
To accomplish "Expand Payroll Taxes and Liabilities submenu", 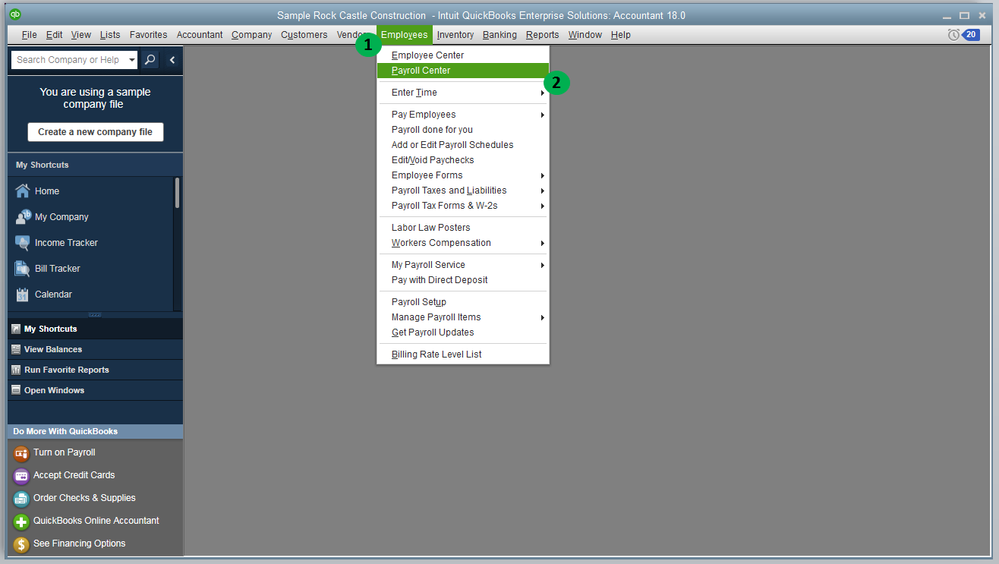I will pyautogui.click(x=542, y=191).
